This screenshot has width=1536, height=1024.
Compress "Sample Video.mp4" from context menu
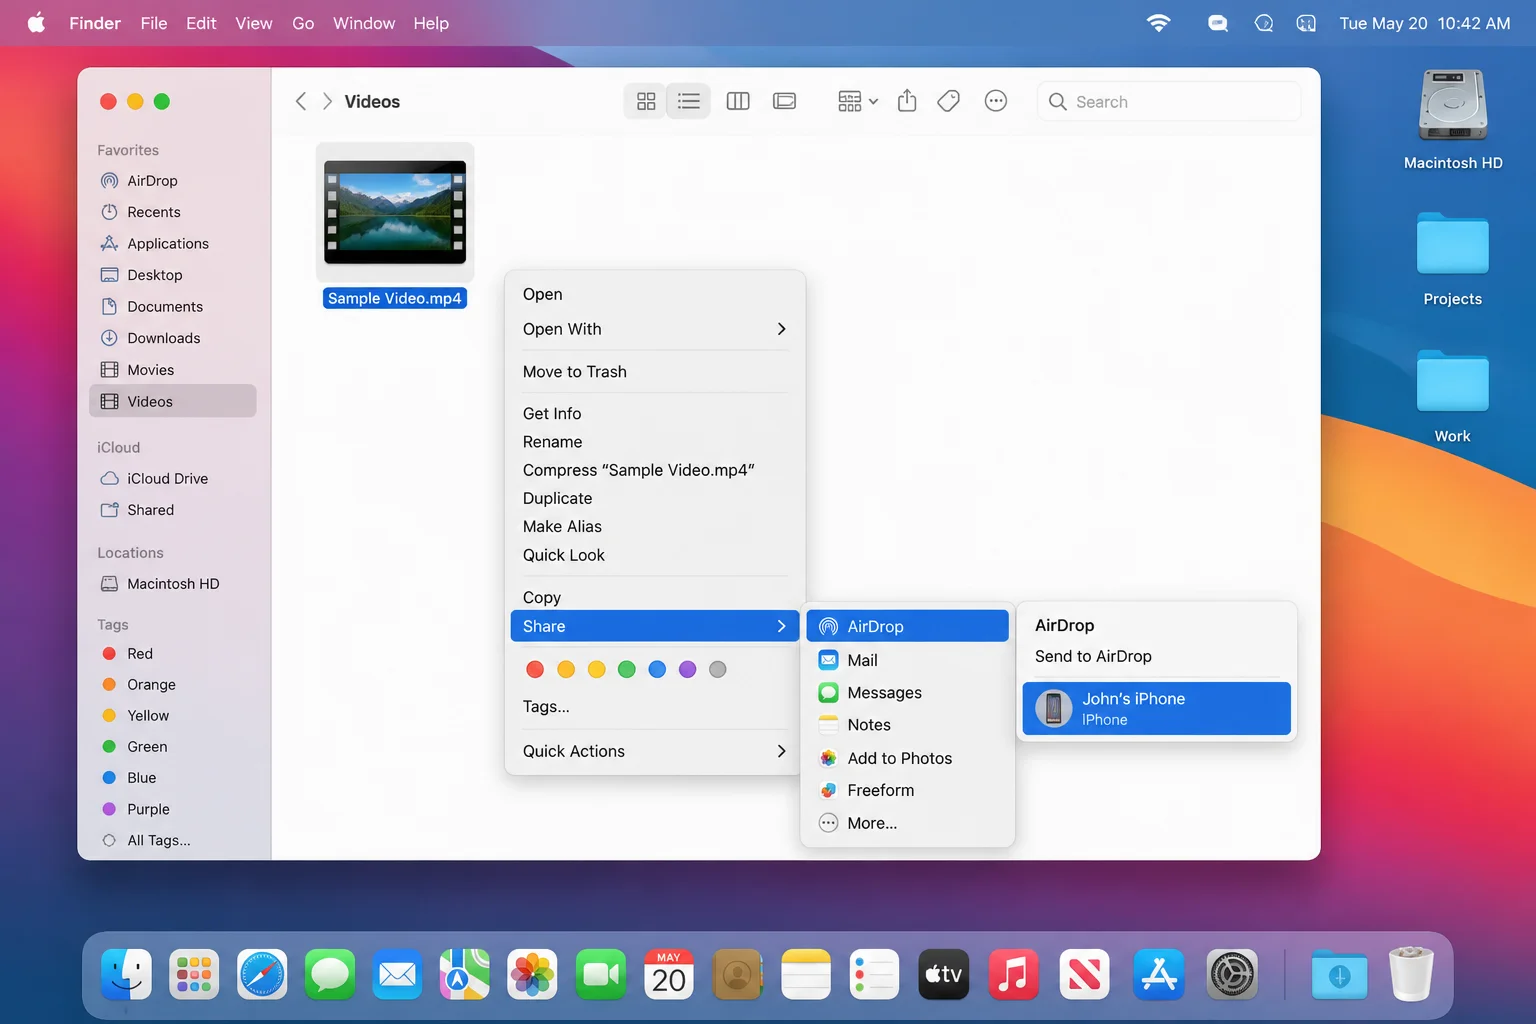(654, 470)
